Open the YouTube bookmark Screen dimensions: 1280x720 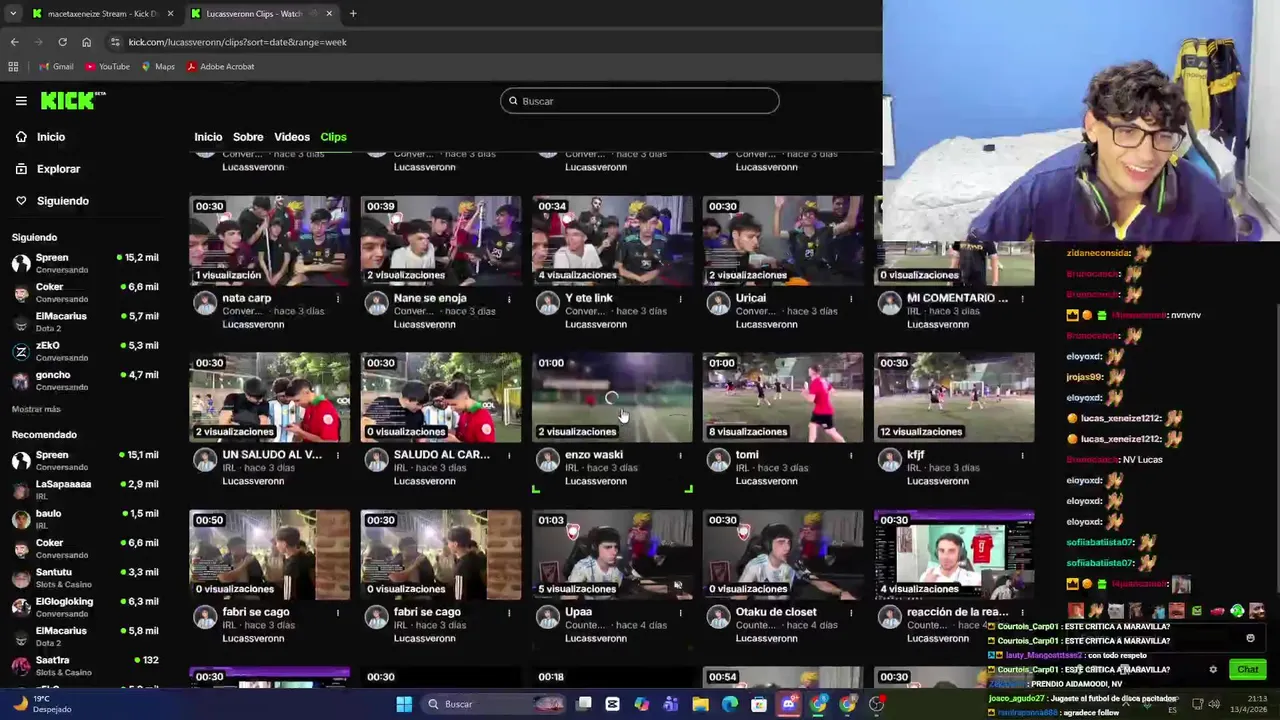coord(107,67)
